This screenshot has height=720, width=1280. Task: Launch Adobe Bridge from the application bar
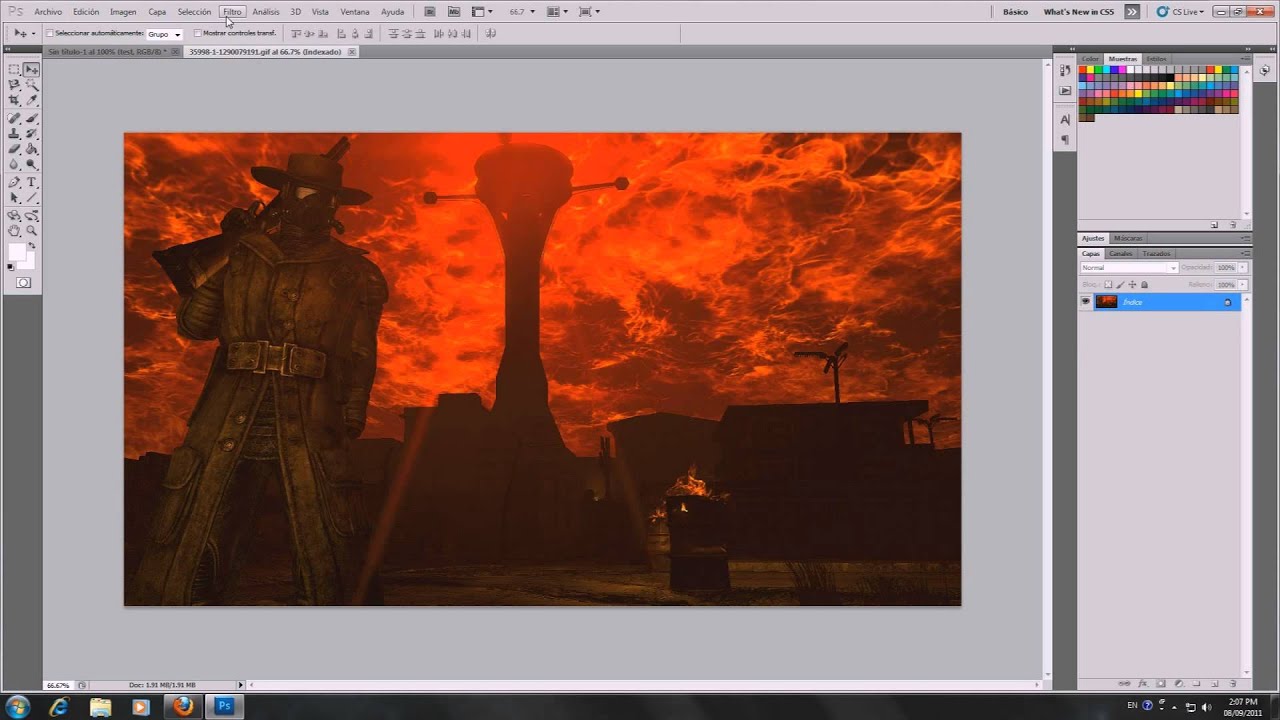pos(429,12)
